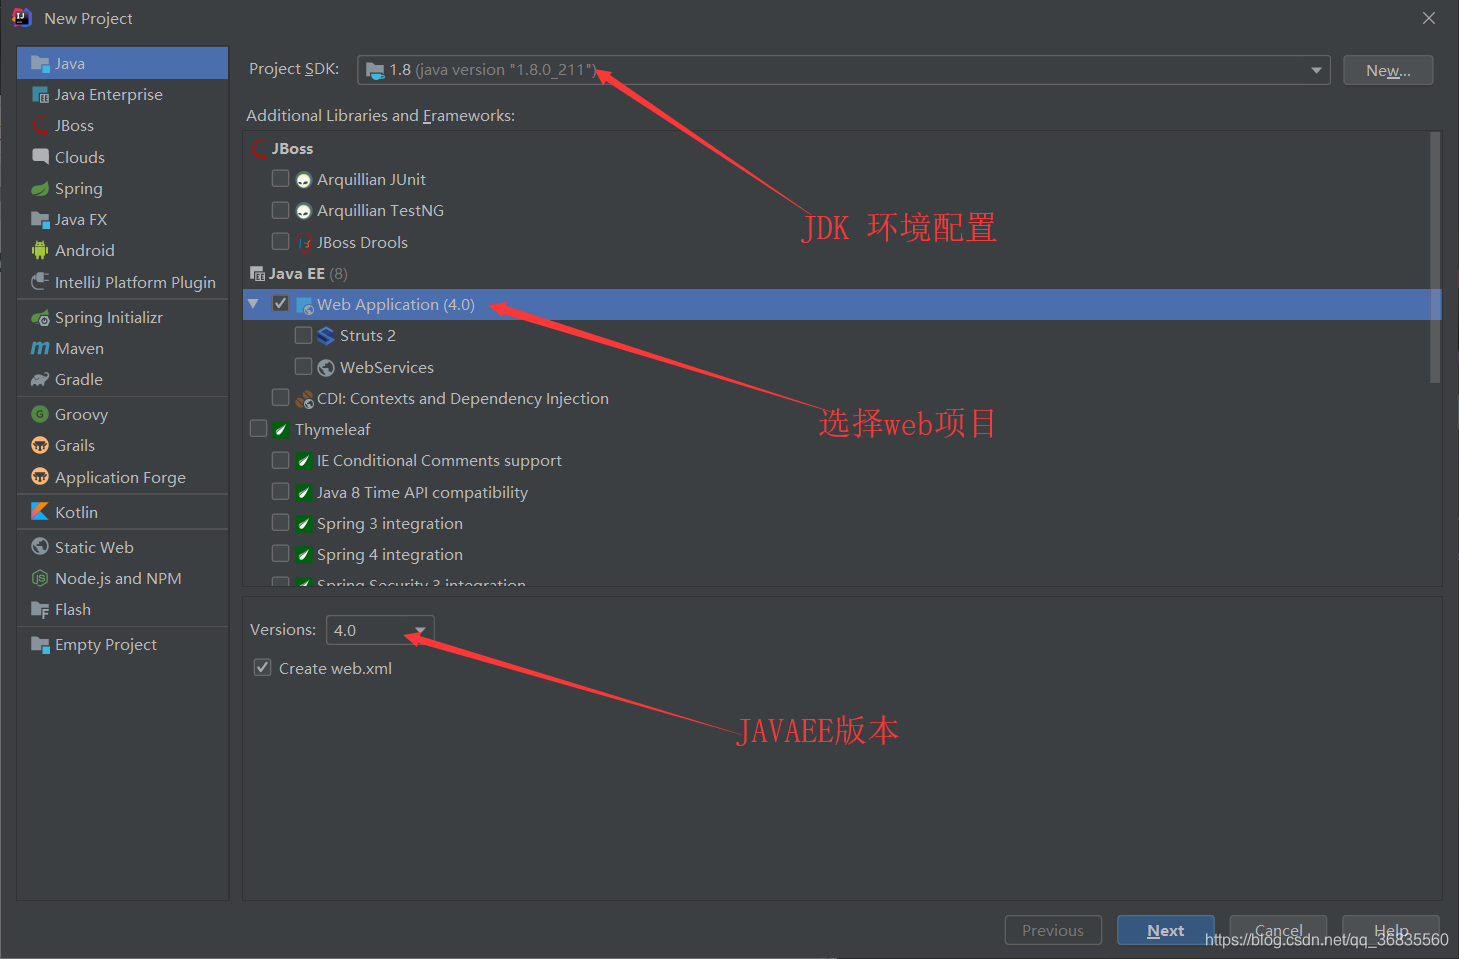Click the Java Enterprise icon
The width and height of the screenshot is (1459, 959).
click(40, 95)
